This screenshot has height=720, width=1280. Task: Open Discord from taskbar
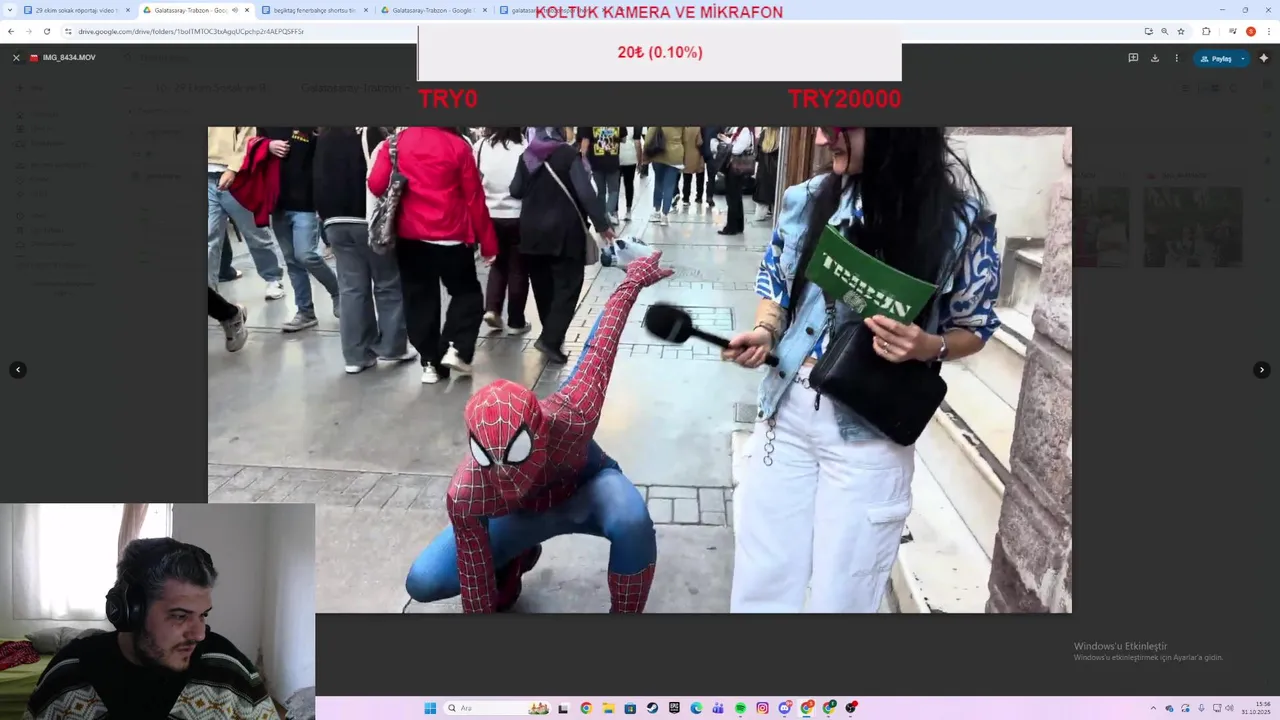pyautogui.click(x=785, y=708)
